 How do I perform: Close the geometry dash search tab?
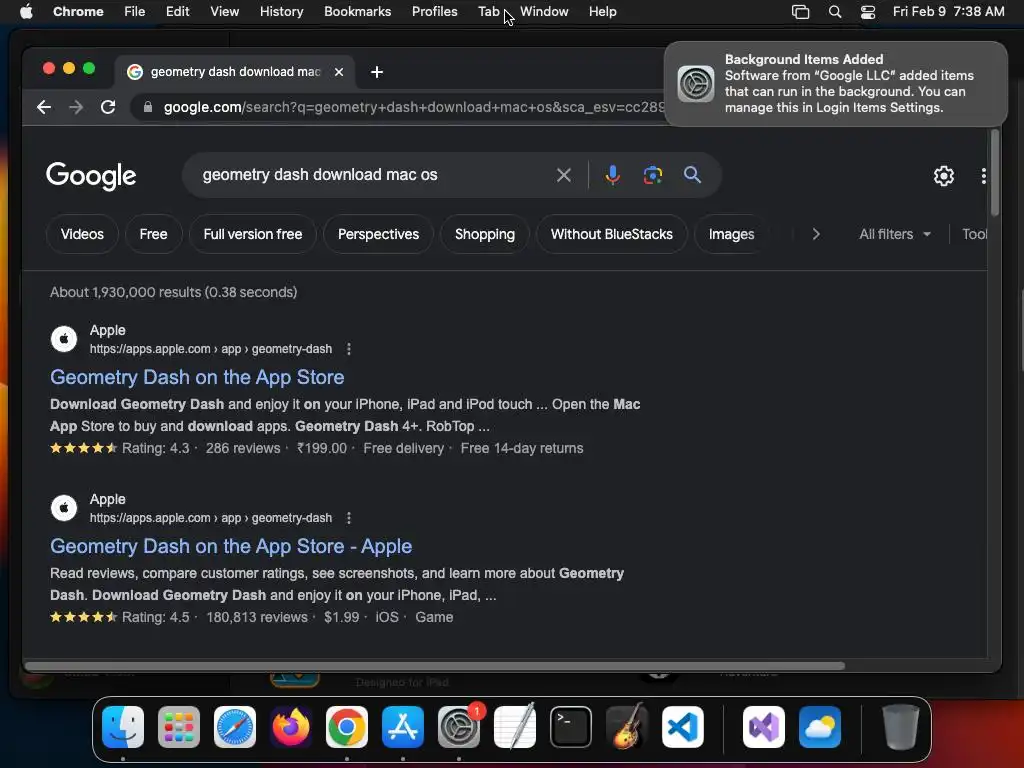[x=339, y=72]
